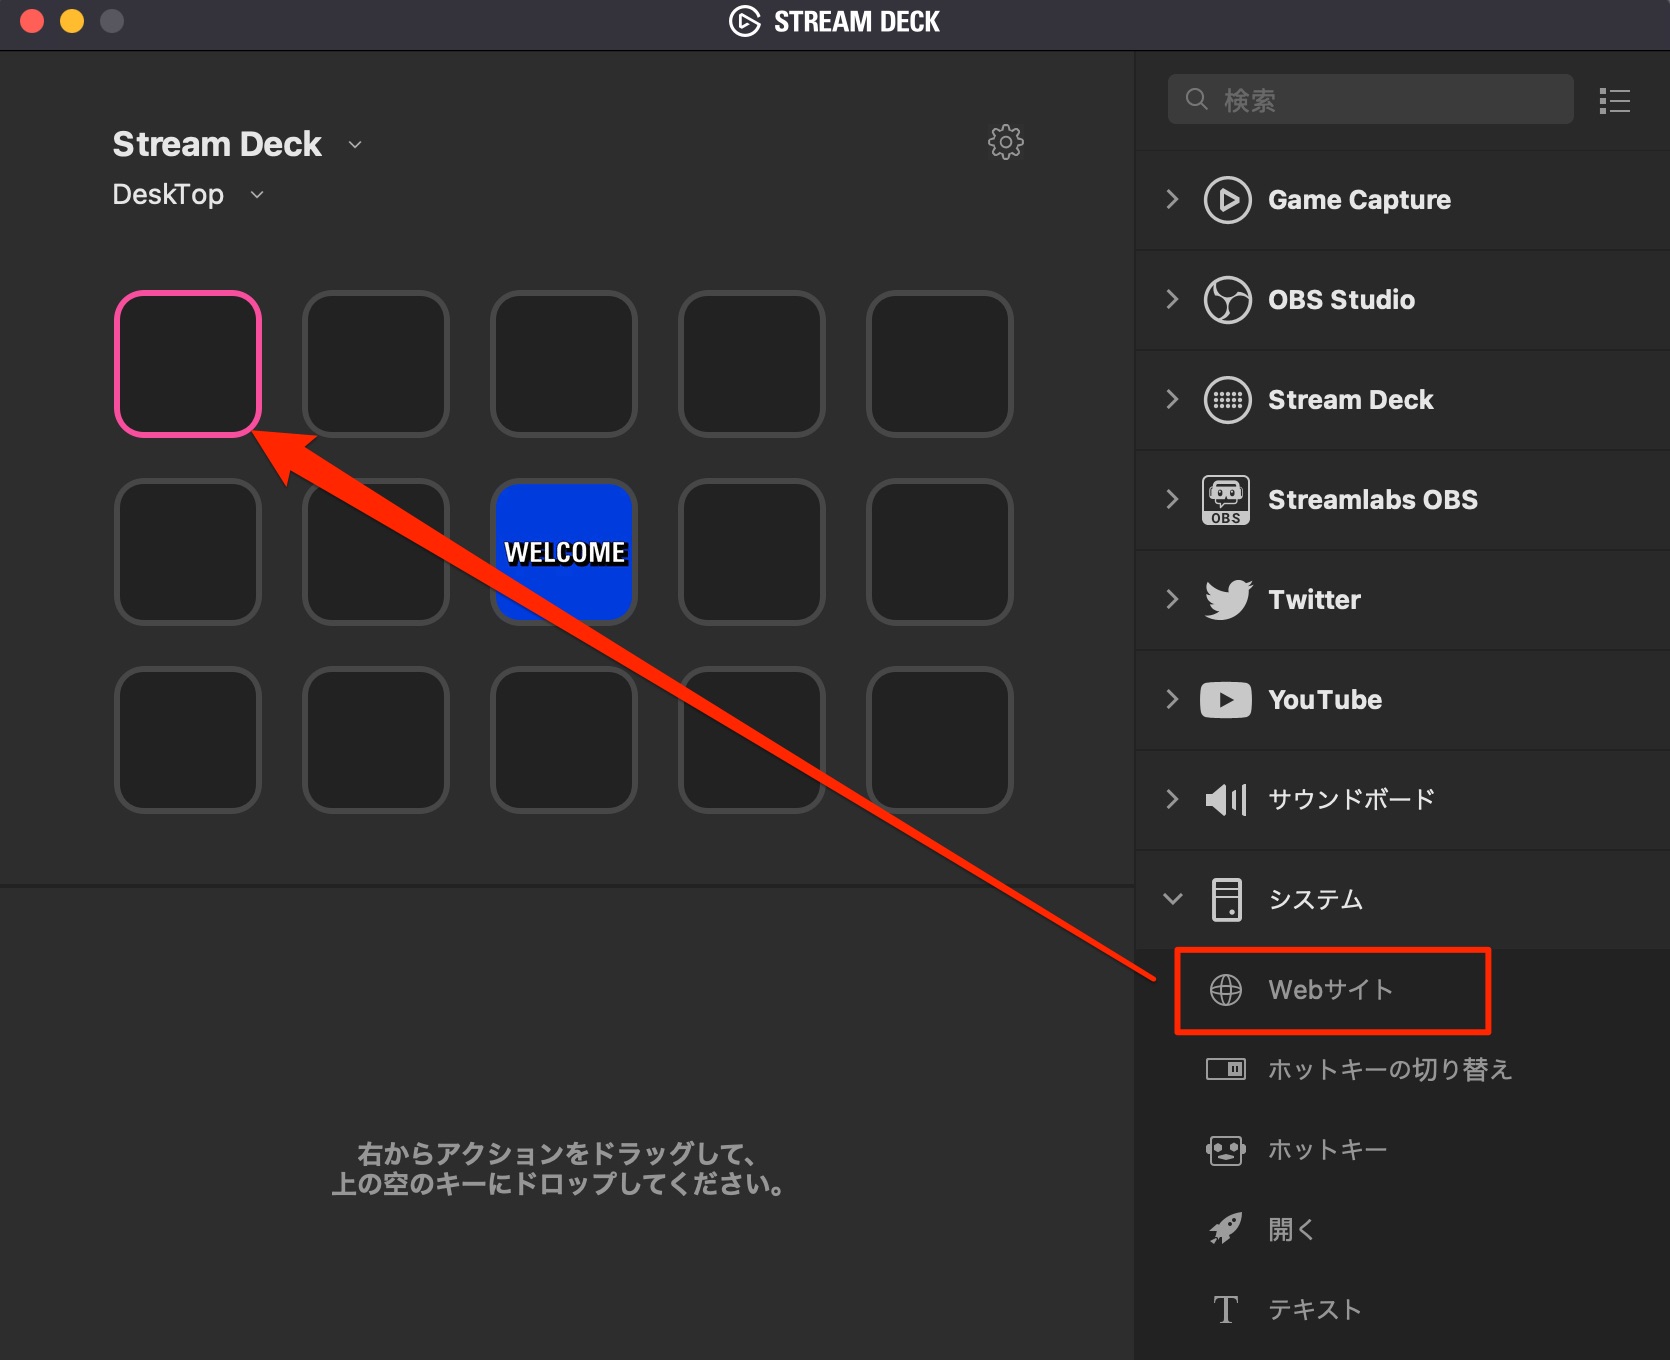Click the OBS Studio category icon
The width and height of the screenshot is (1670, 1360).
(1227, 300)
